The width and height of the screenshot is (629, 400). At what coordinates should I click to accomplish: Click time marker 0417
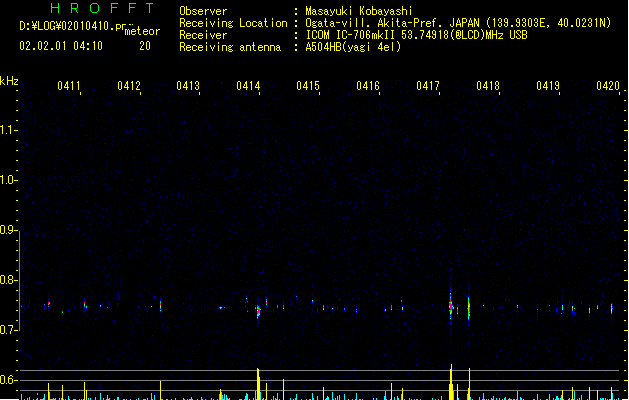428,86
